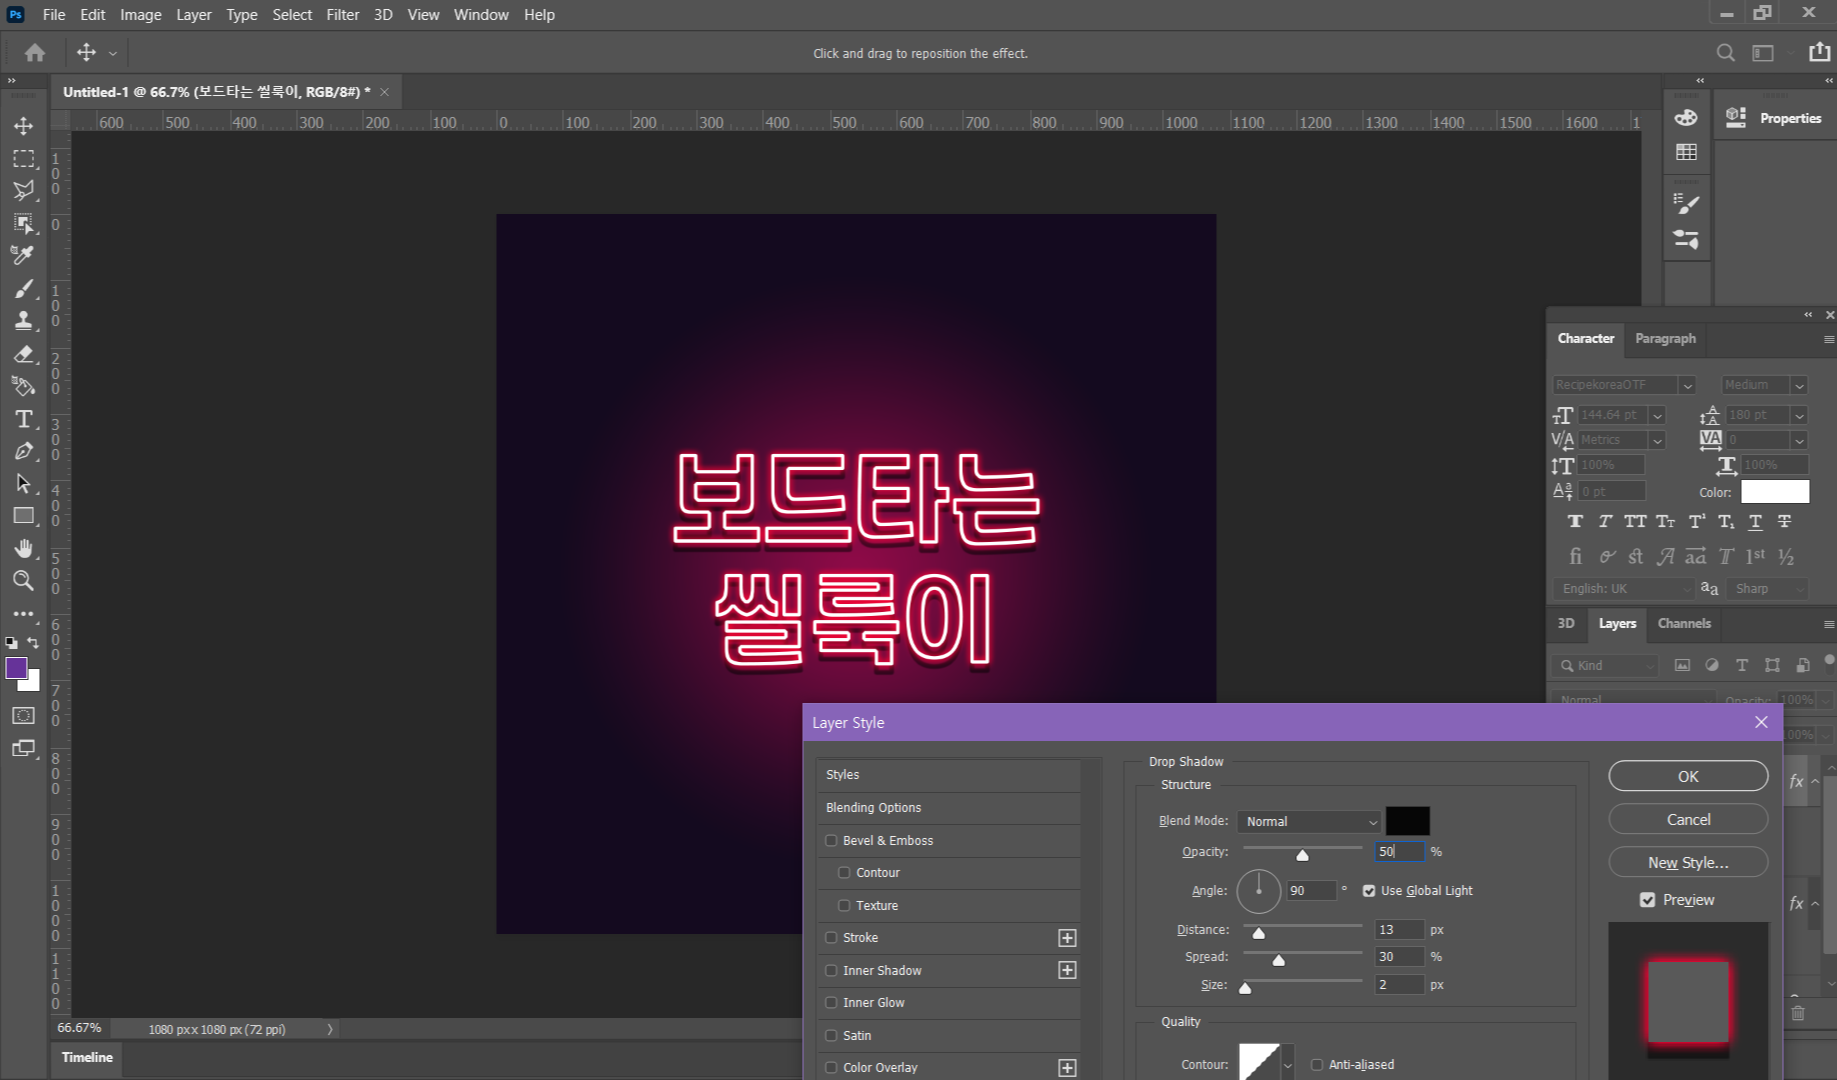Click the New Style... button
Viewport: 1837px width, 1080px height.
1688,862
